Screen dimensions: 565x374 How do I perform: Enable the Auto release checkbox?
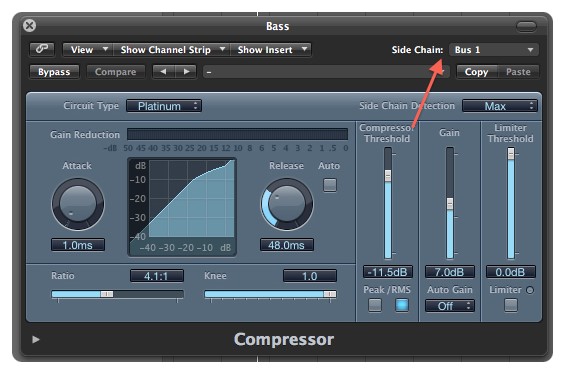(330, 185)
